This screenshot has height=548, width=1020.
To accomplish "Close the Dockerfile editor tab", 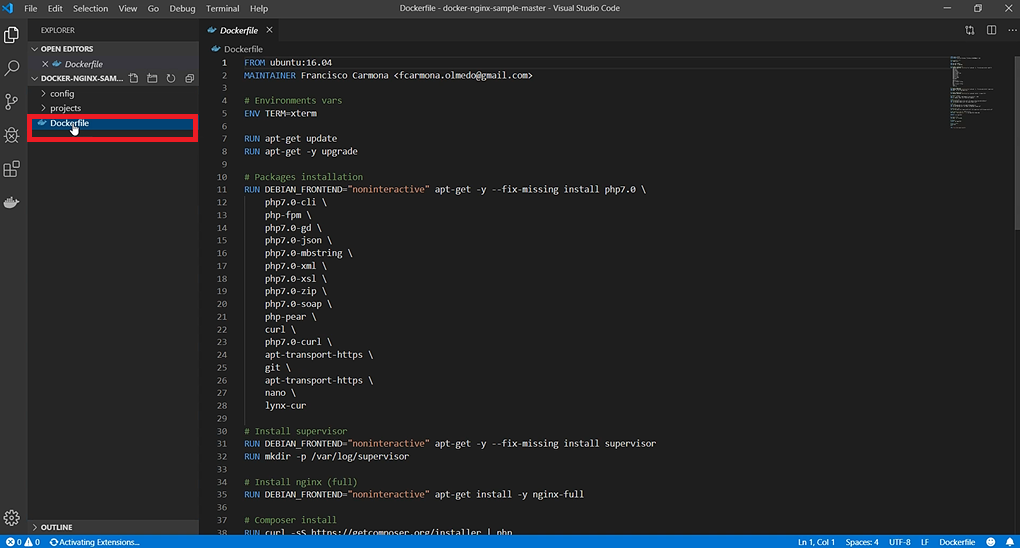I will [x=269, y=30].
